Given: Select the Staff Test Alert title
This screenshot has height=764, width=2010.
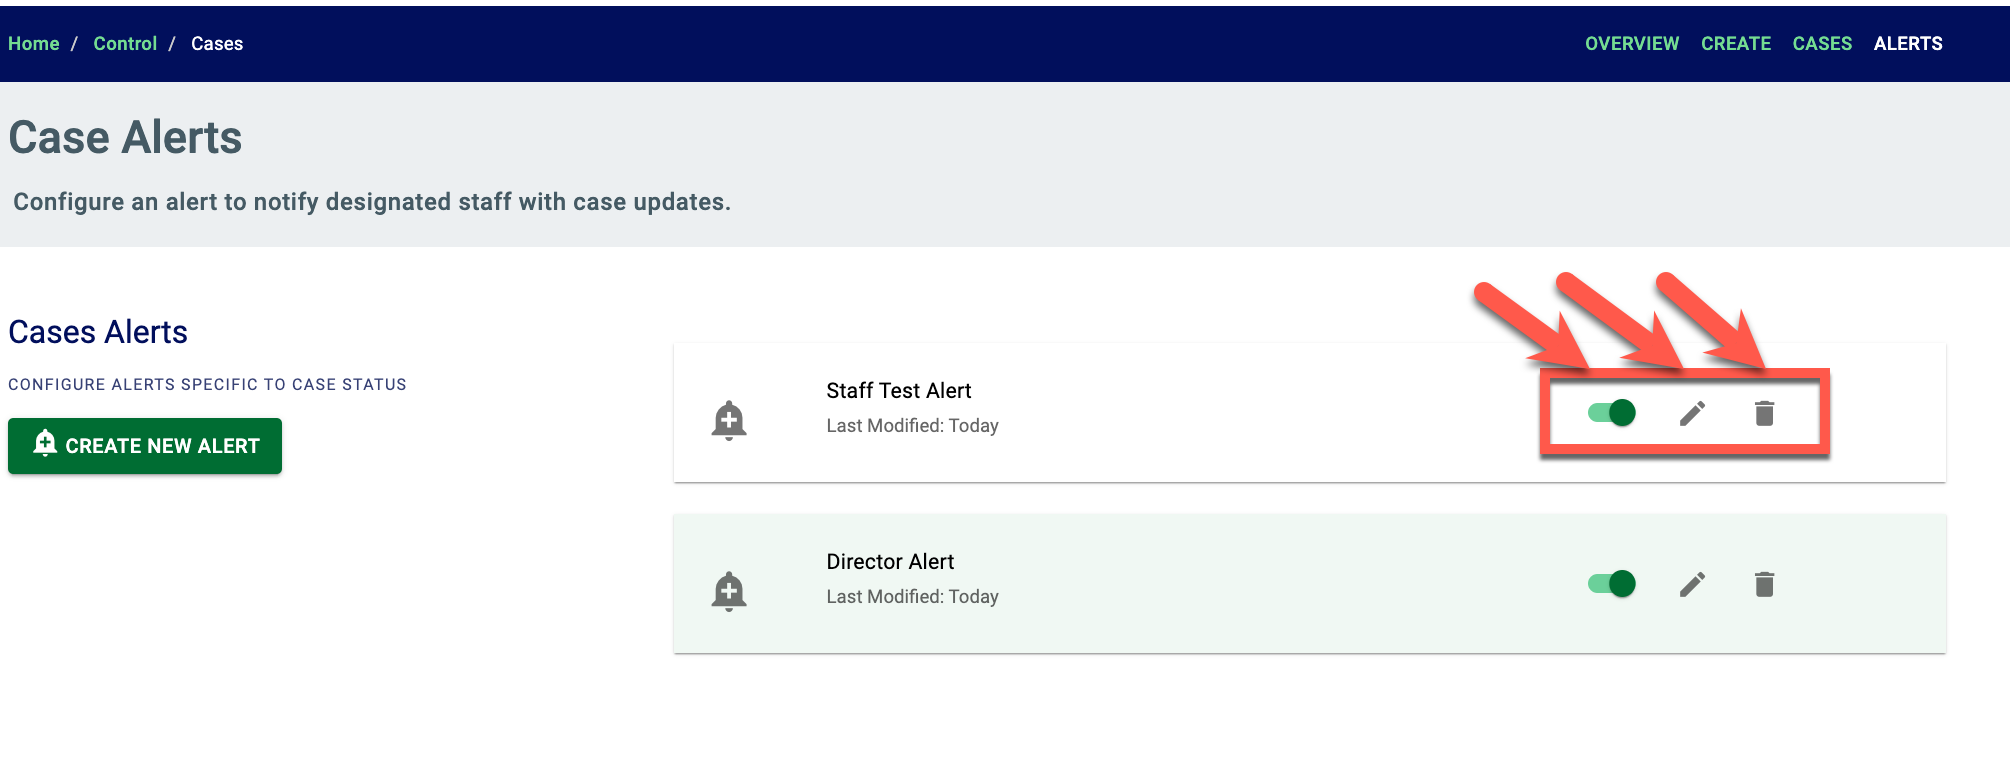Looking at the screenshot, I should tap(898, 391).
